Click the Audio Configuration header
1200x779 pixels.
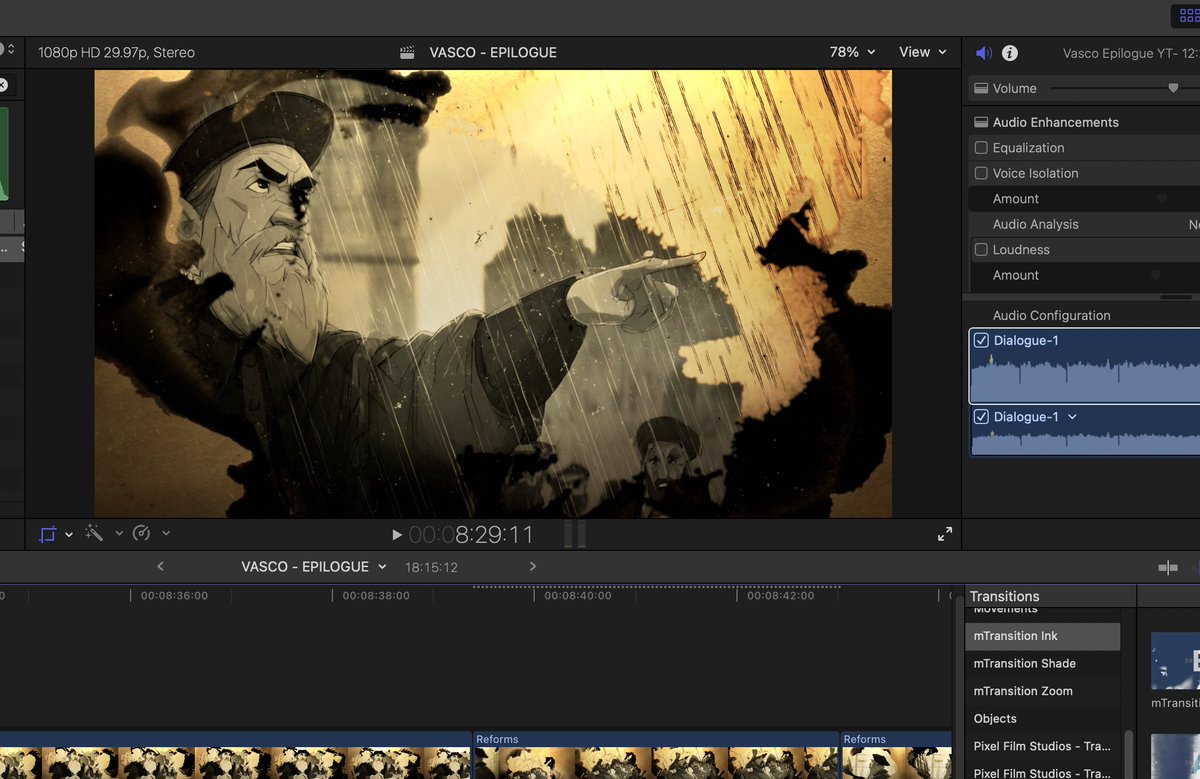(1051, 315)
